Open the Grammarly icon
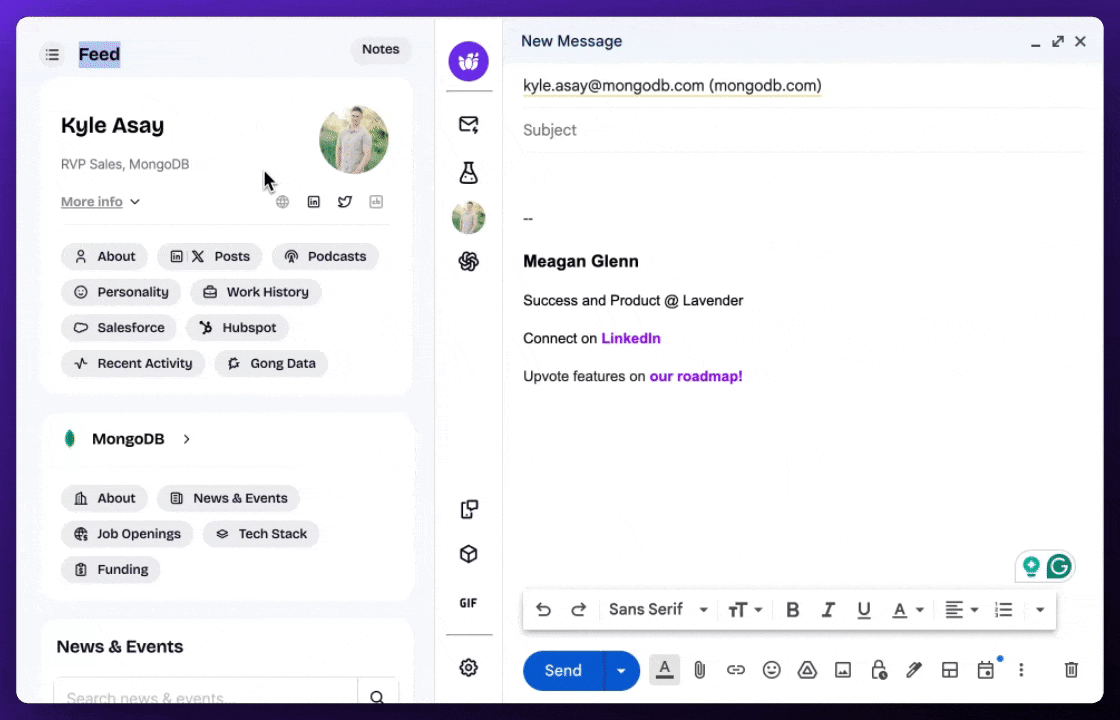1120x720 pixels. click(1059, 566)
